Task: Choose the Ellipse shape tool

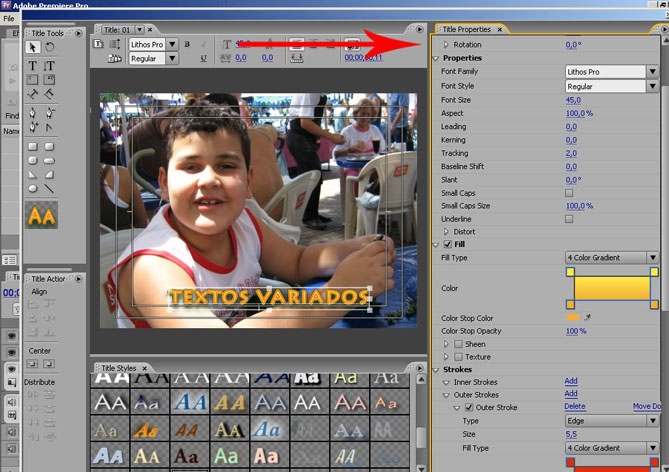Action: coord(33,187)
